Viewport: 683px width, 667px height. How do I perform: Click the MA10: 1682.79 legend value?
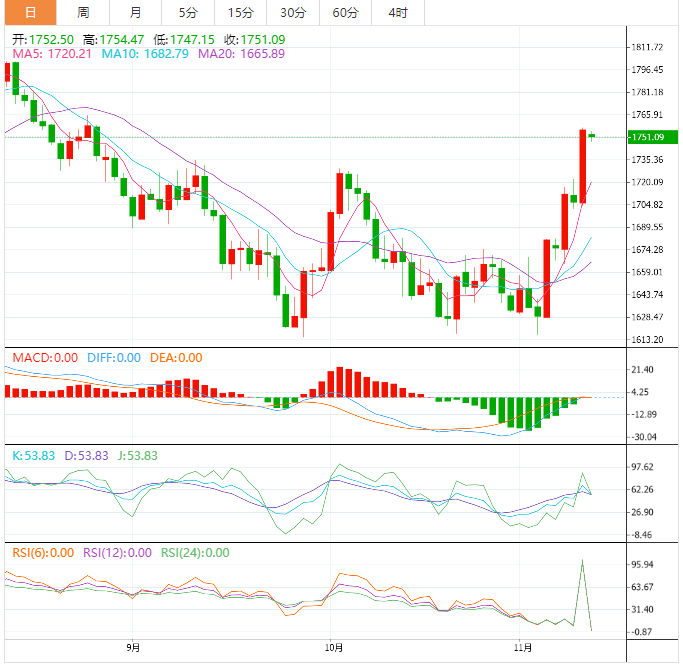(x=145, y=54)
